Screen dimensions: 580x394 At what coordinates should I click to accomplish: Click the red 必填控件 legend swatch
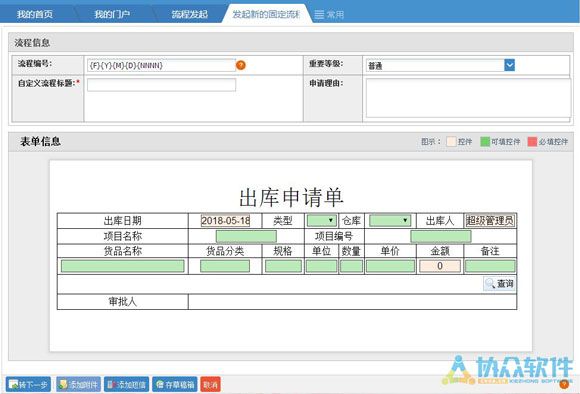pos(532,141)
